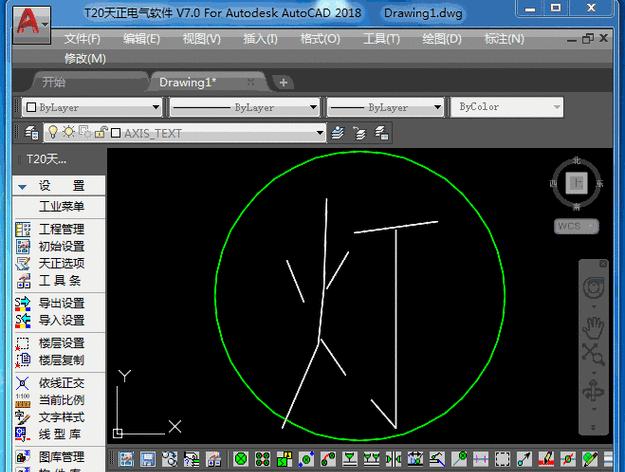Click the ByLayer color swatch box
Viewport: 625px width, 472px height.
click(x=31, y=107)
